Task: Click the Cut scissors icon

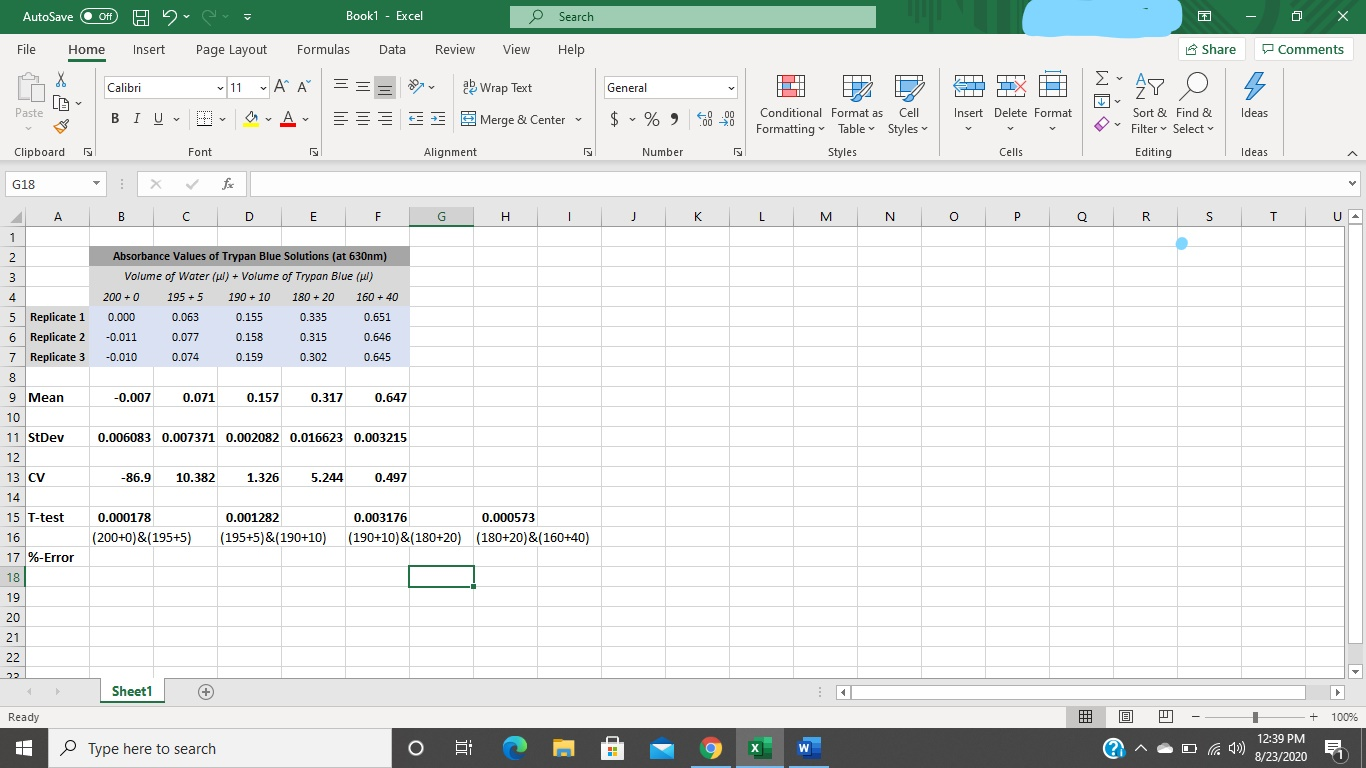Action: coord(61,82)
